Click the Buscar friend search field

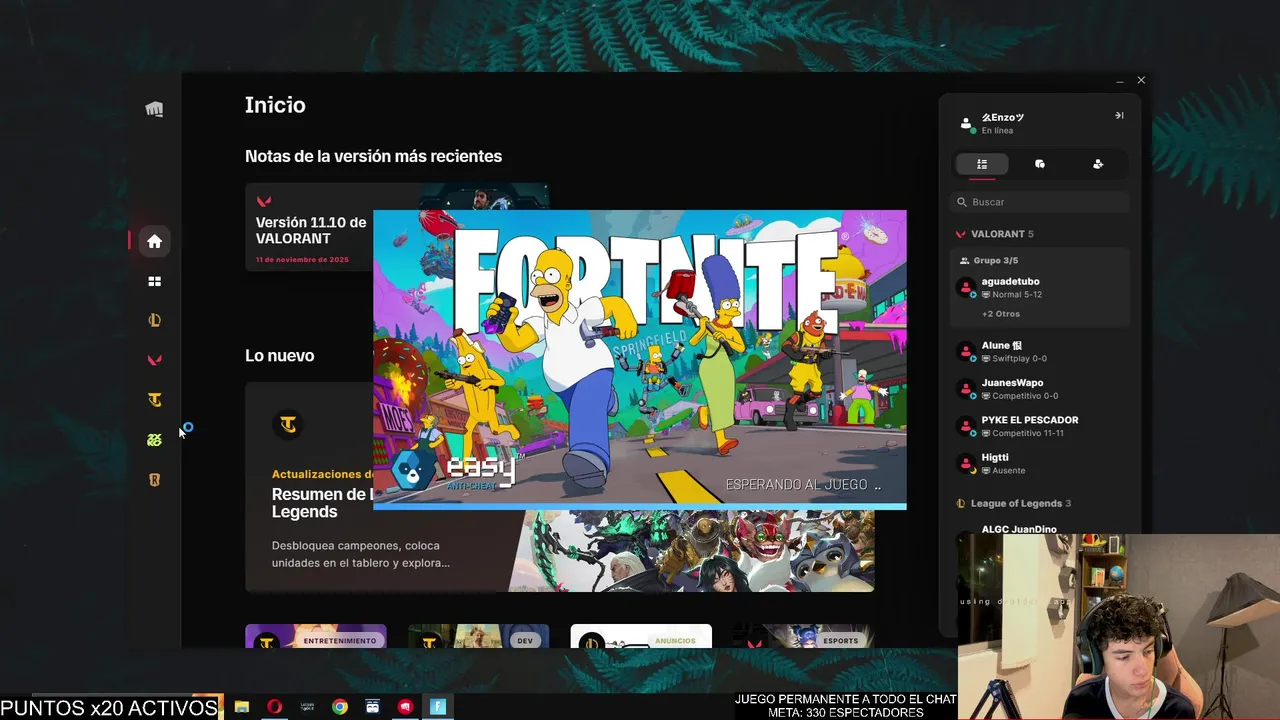[1040, 202]
